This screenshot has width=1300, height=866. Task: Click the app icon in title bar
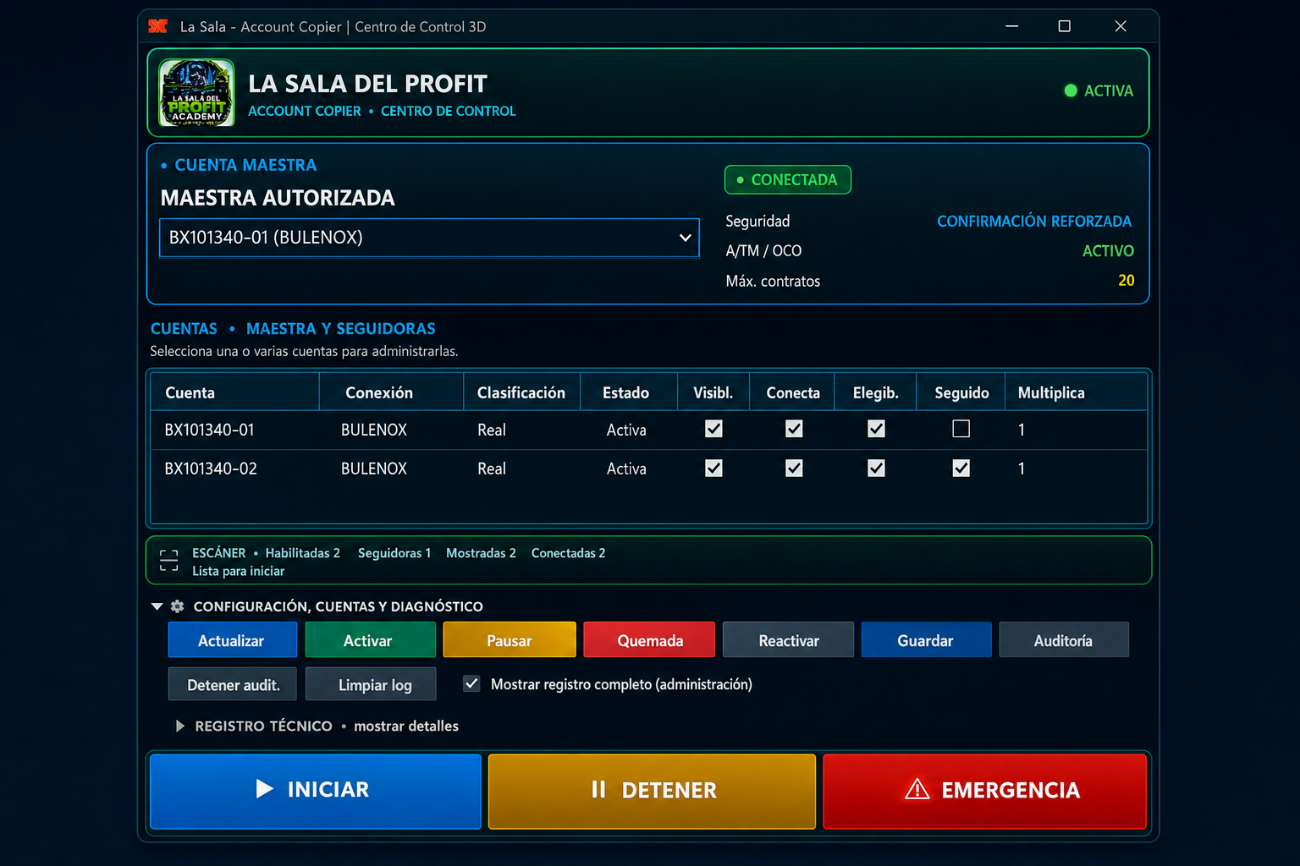click(158, 27)
